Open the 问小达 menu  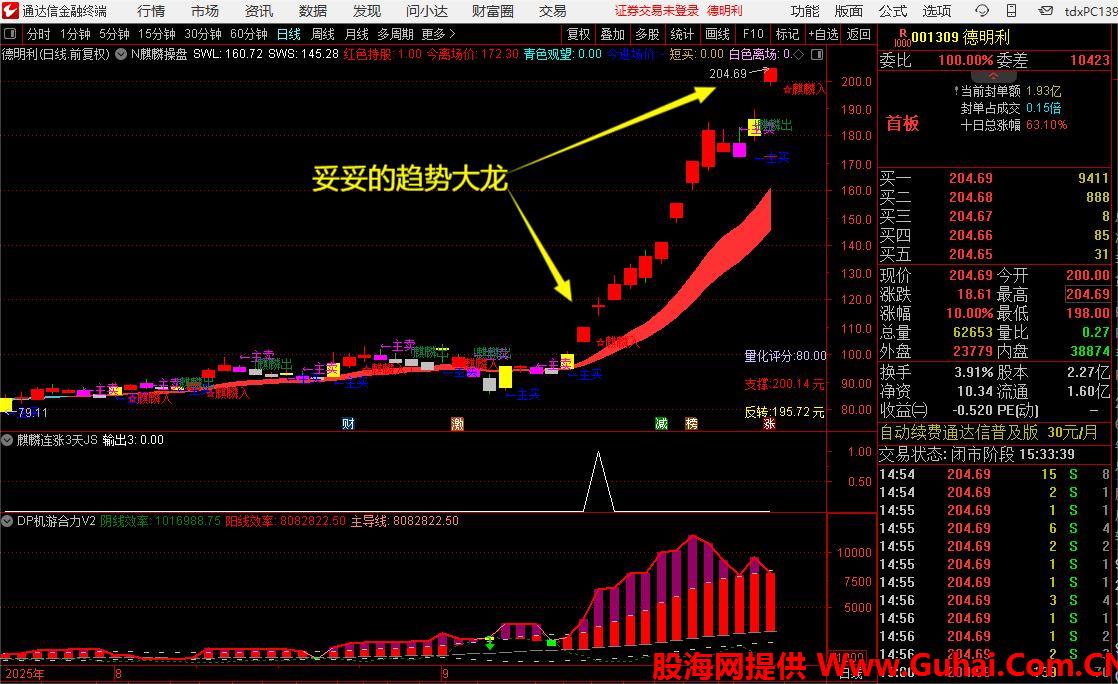427,11
